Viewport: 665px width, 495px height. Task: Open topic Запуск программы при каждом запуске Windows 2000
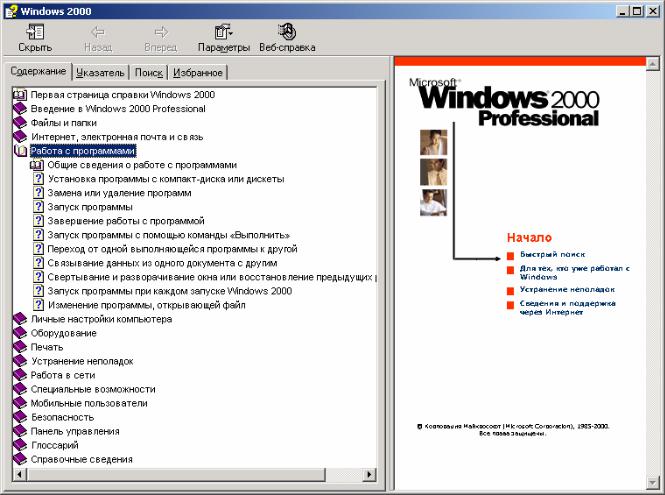click(x=170, y=291)
